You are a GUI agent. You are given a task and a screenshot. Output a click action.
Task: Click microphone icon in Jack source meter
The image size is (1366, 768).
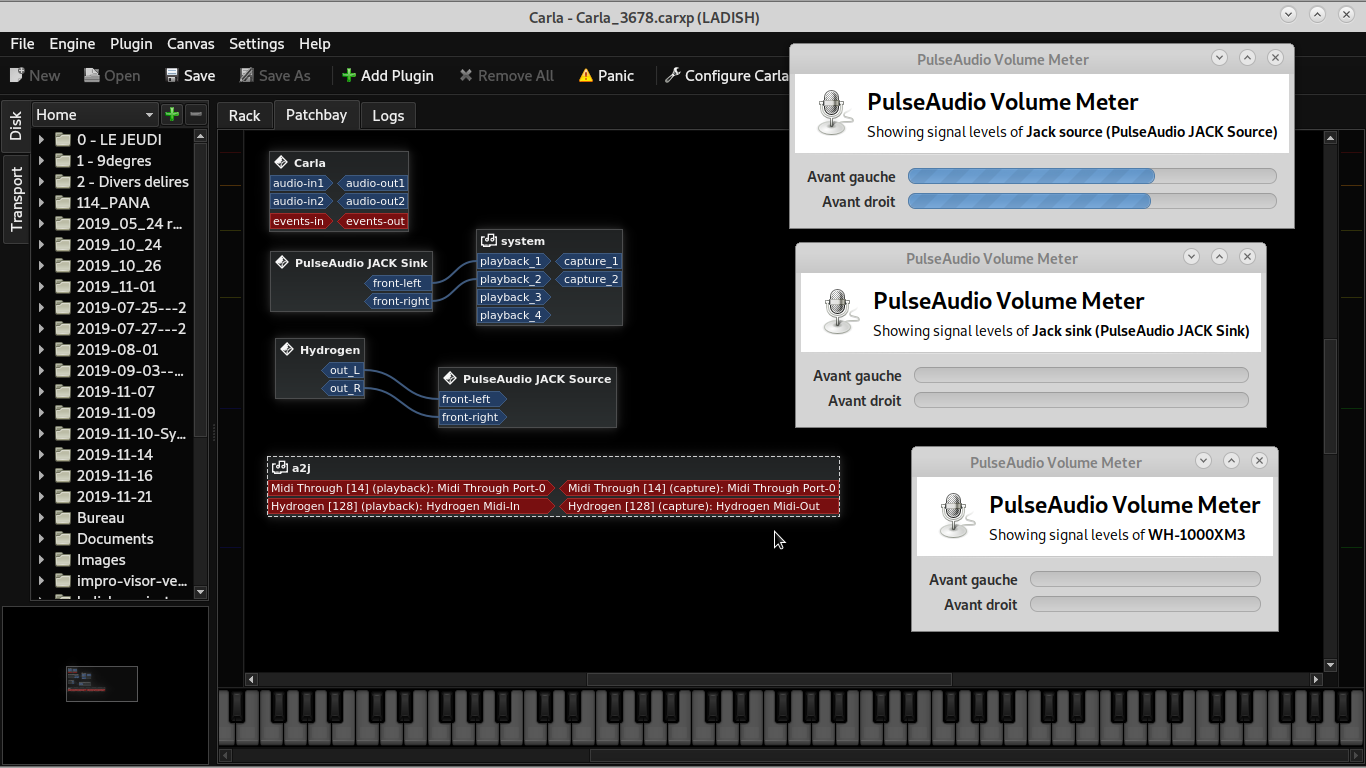click(832, 112)
